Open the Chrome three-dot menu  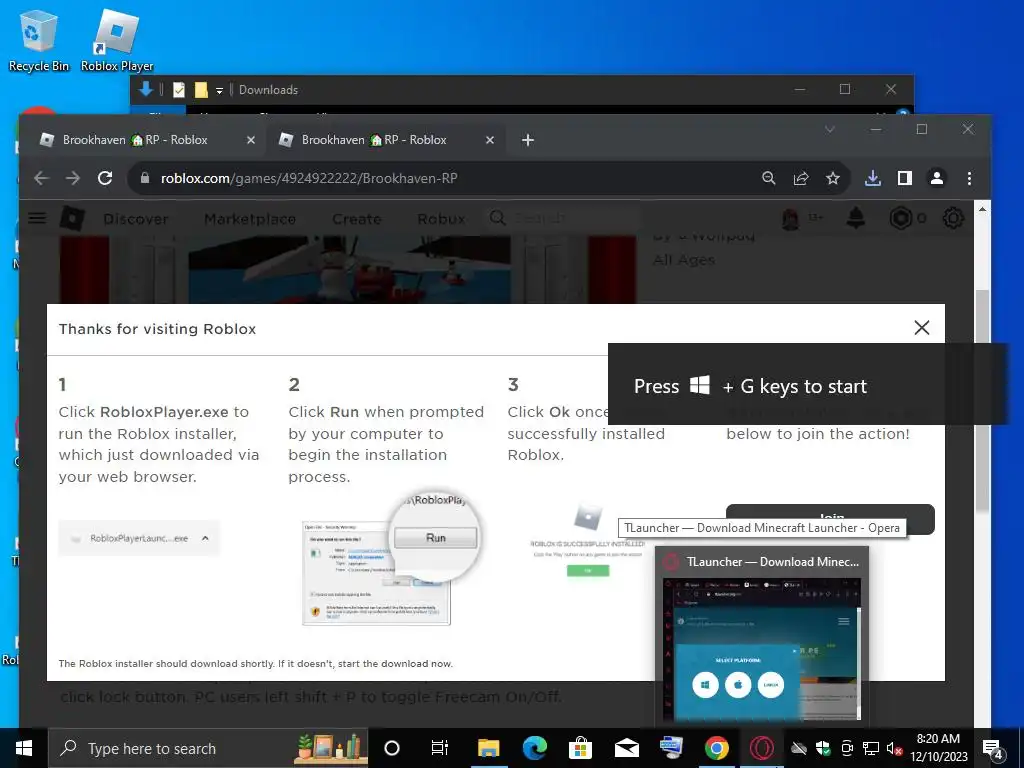click(969, 178)
